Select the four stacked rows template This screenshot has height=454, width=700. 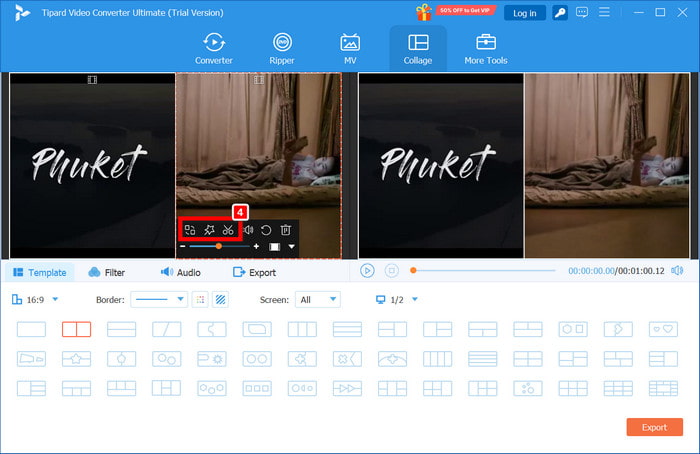coord(483,359)
